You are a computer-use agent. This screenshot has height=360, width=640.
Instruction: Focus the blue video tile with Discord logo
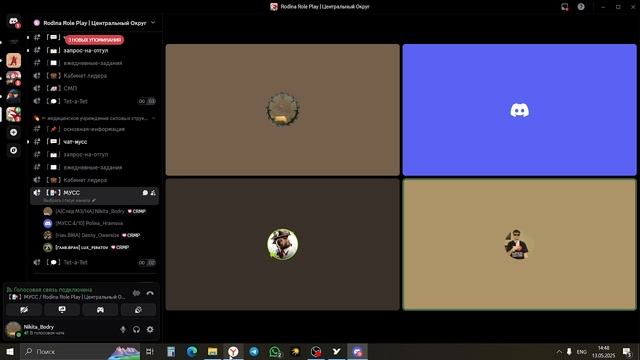coord(519,110)
